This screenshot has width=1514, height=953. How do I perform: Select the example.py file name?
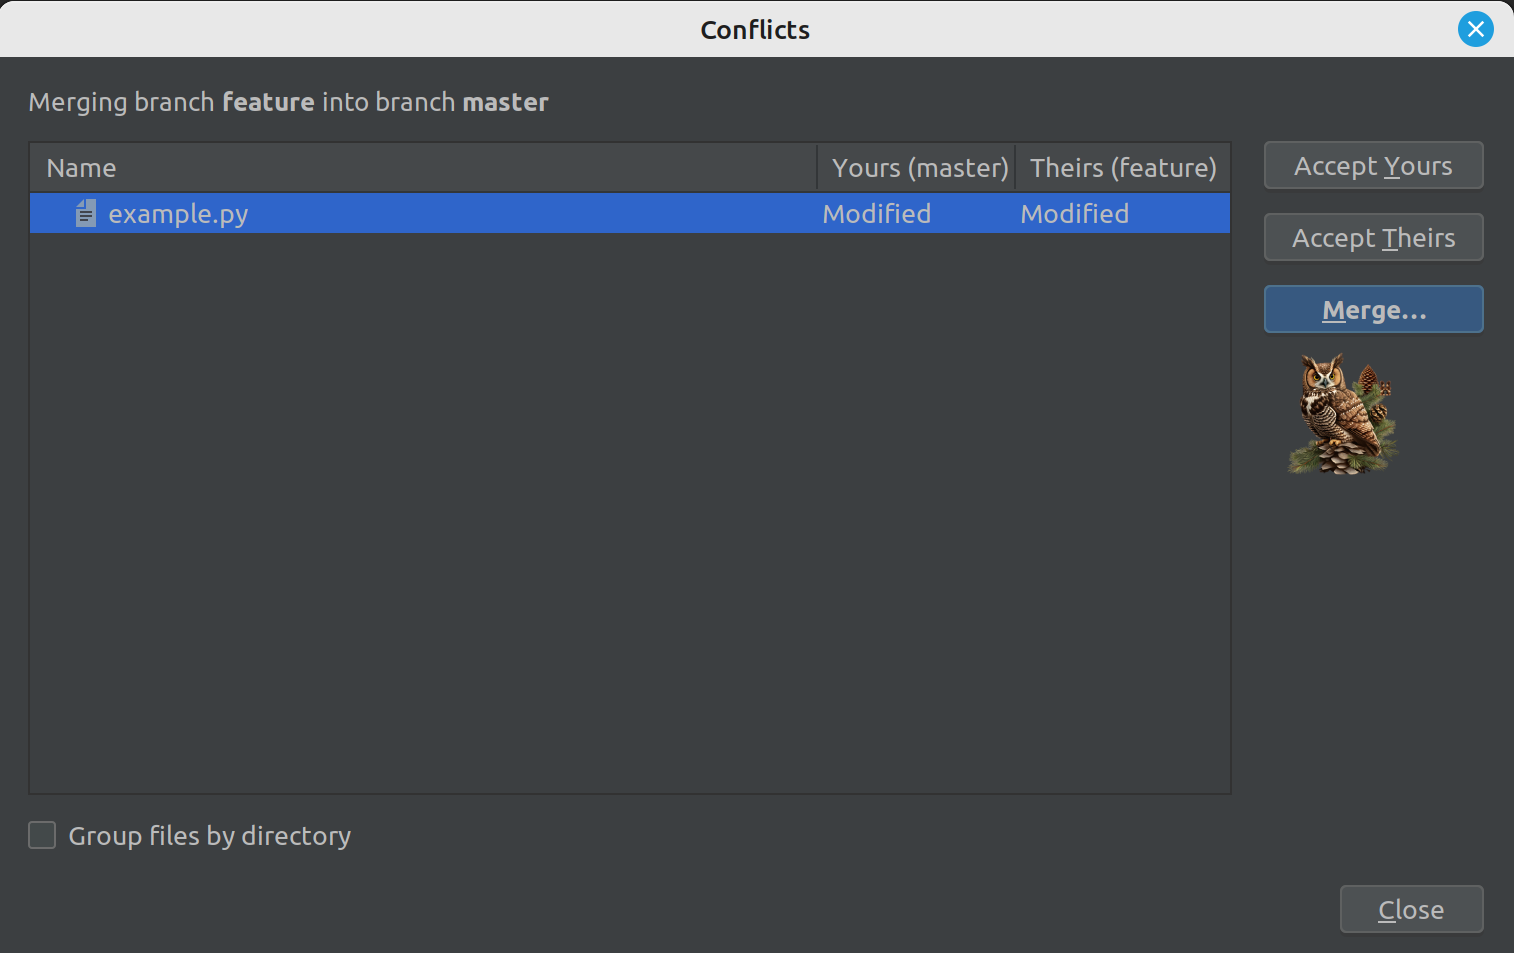pyautogui.click(x=178, y=214)
